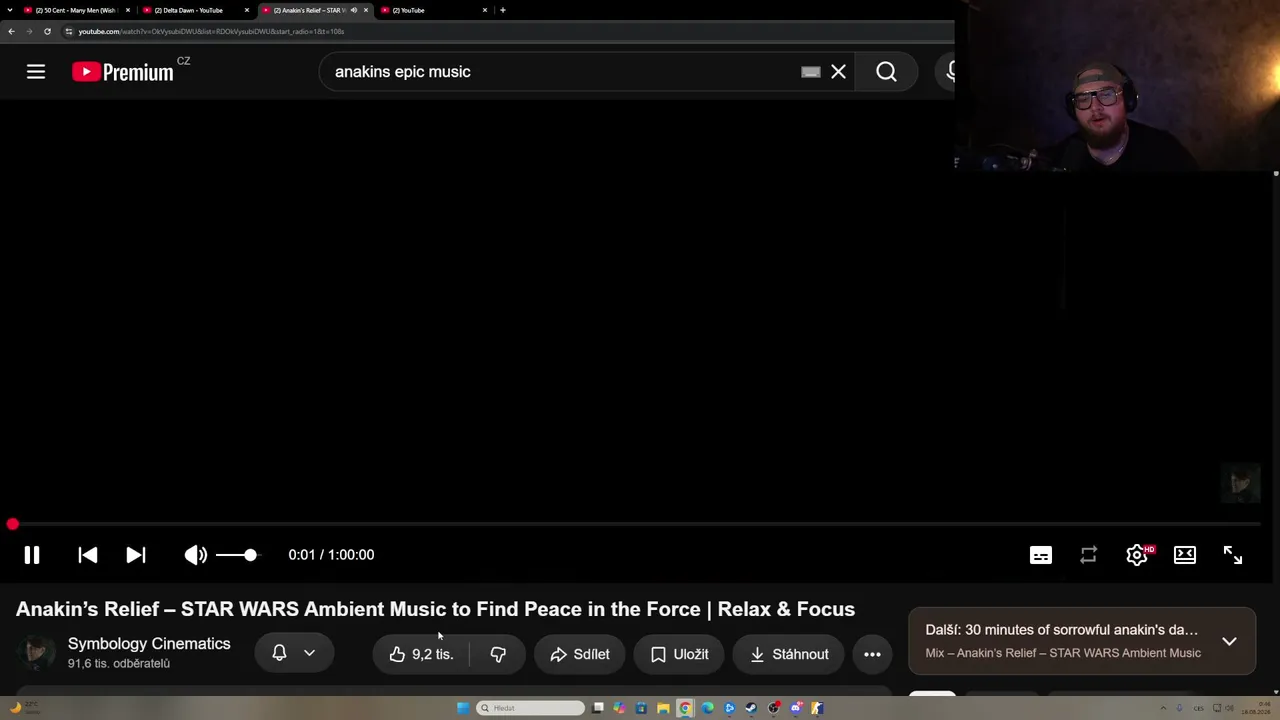Open Steam from the taskbar
The width and height of the screenshot is (1280, 720).
[x=751, y=708]
